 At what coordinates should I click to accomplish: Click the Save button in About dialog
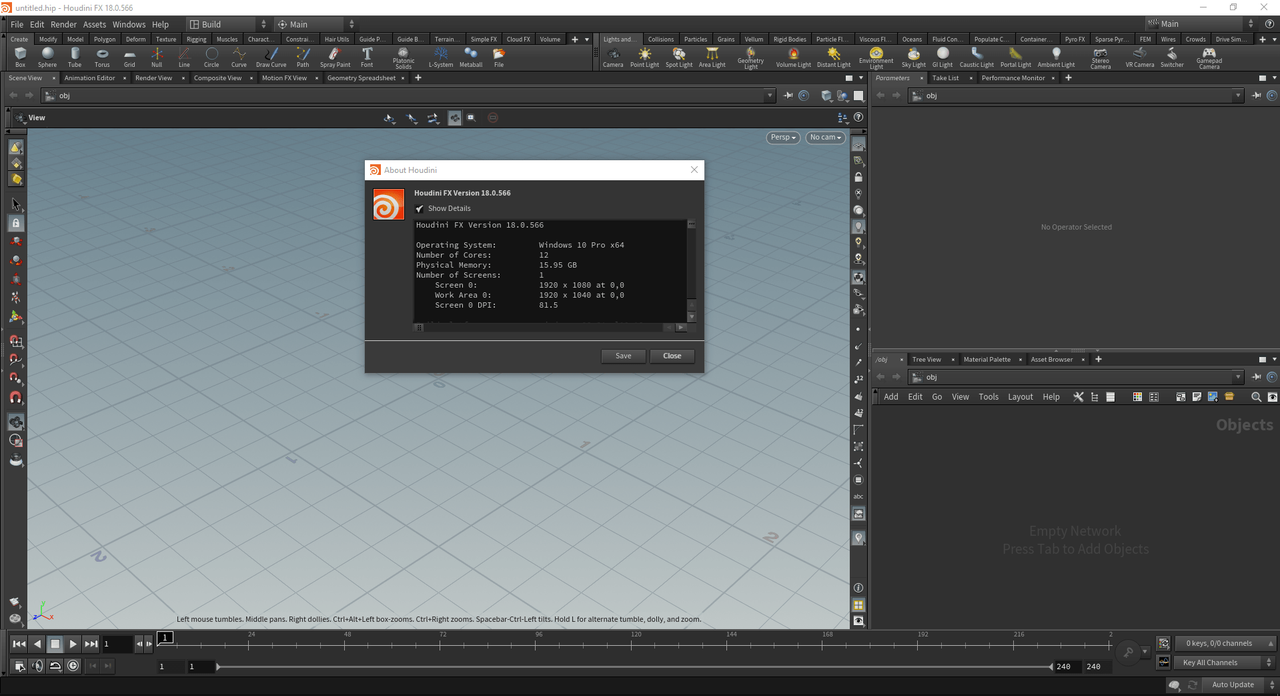point(623,356)
